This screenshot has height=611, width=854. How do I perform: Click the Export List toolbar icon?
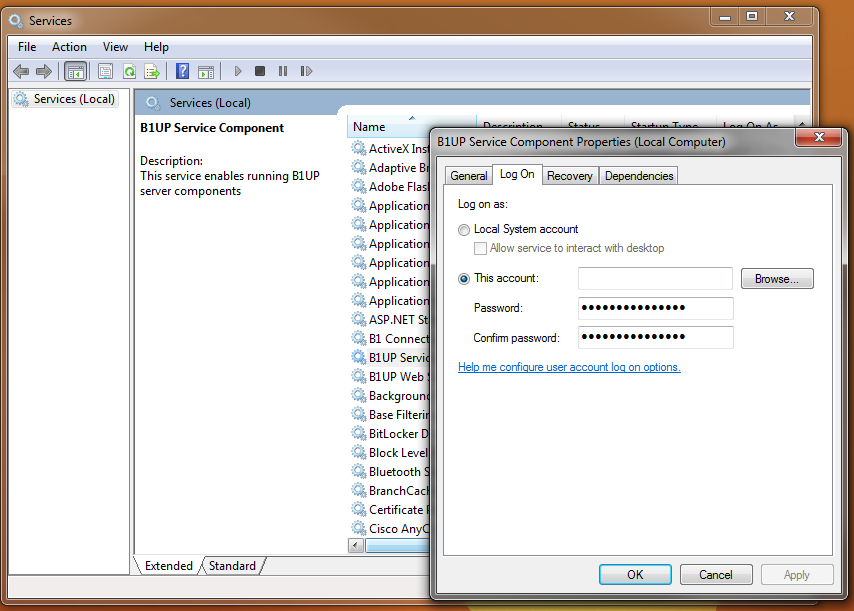point(152,71)
